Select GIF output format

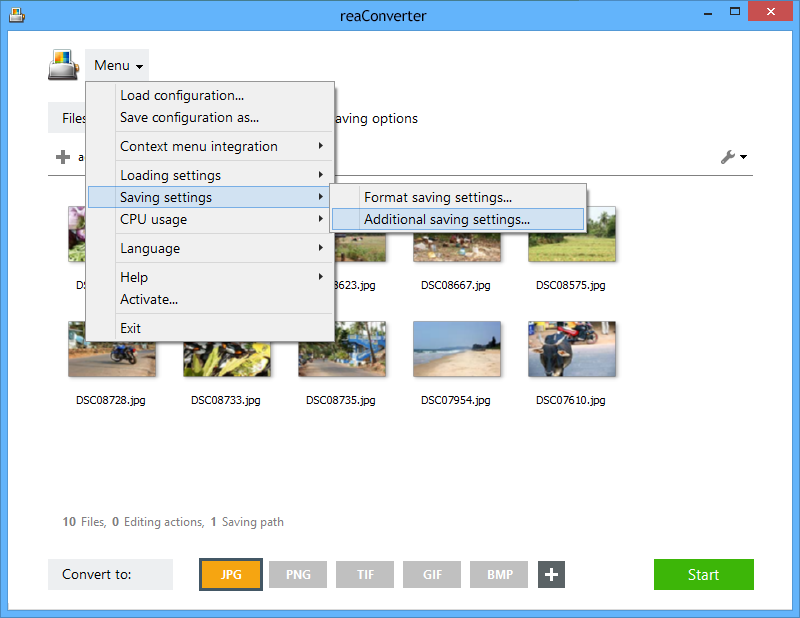(x=432, y=575)
